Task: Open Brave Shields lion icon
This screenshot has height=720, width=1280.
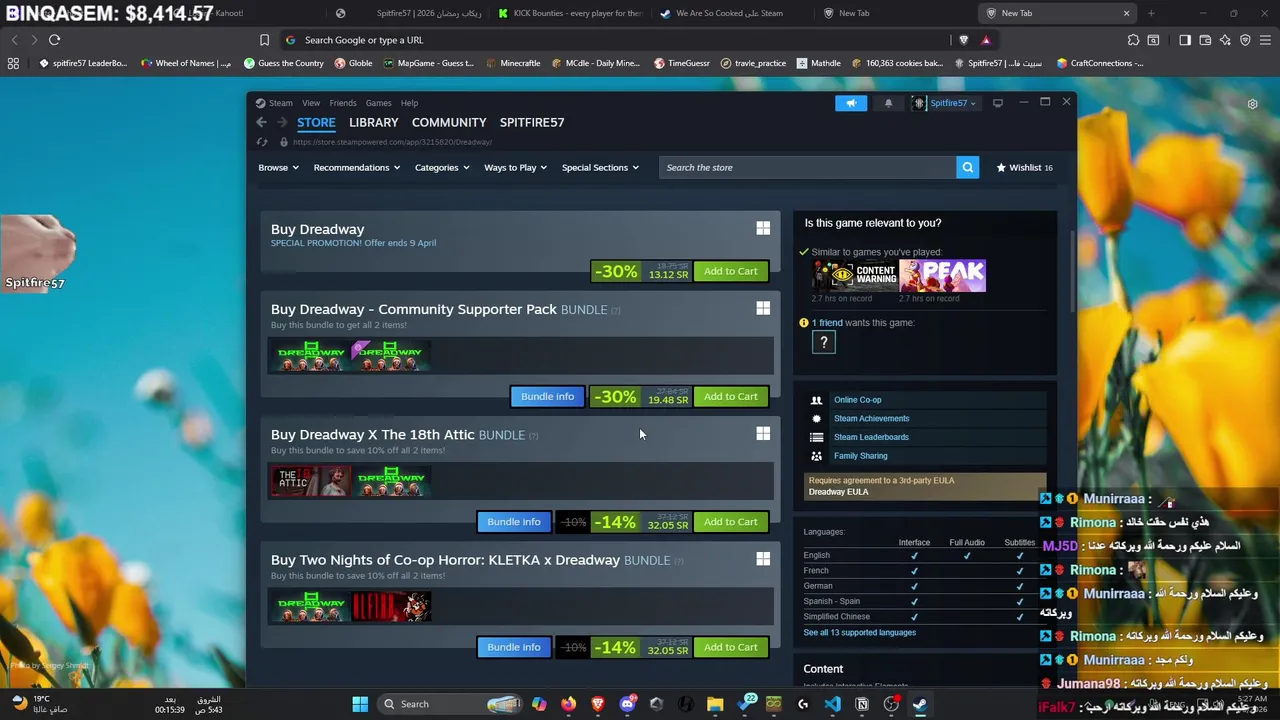Action: click(x=963, y=40)
